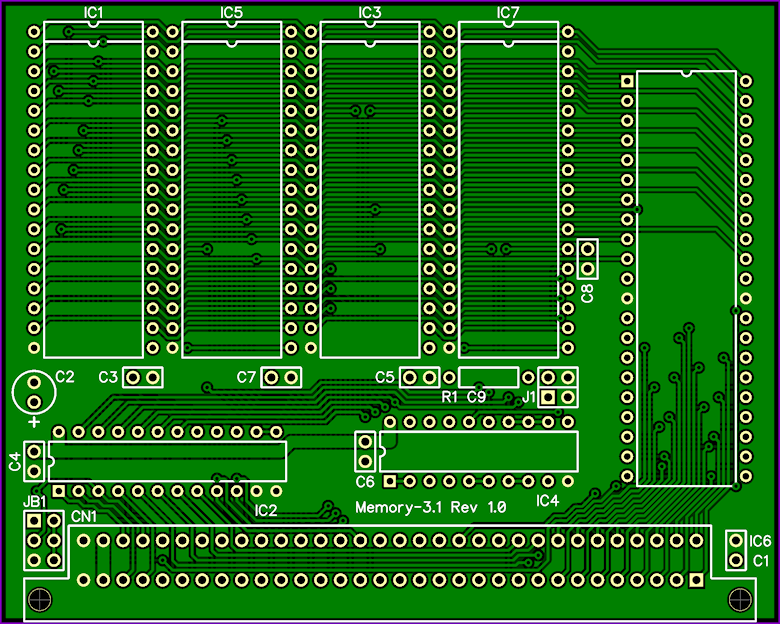
Task: Click the square pin-1 pad of IC4
Action: (390, 481)
